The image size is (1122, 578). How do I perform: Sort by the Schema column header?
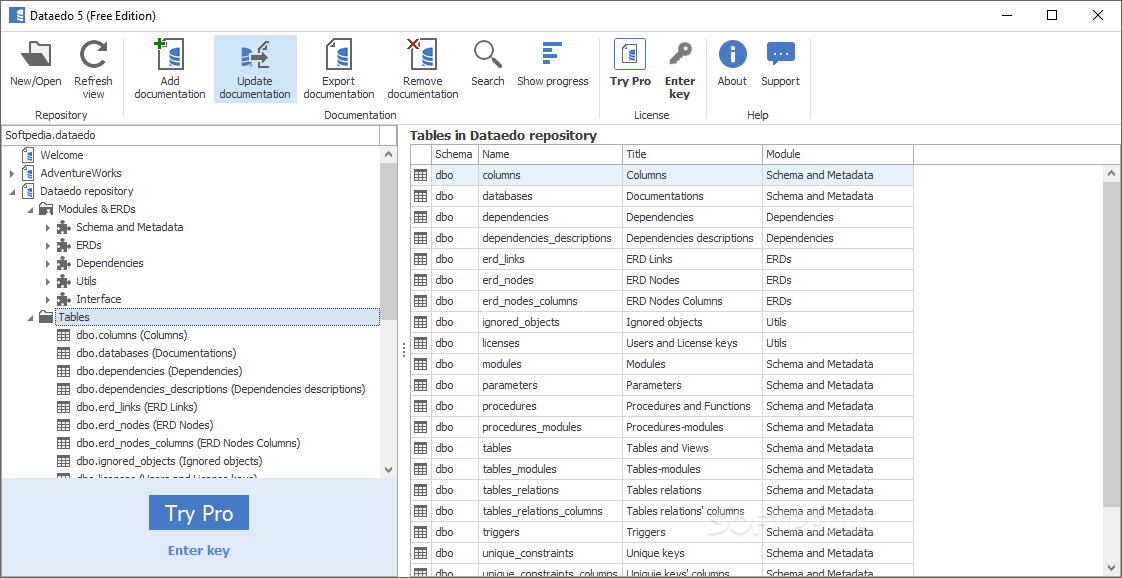(x=454, y=155)
